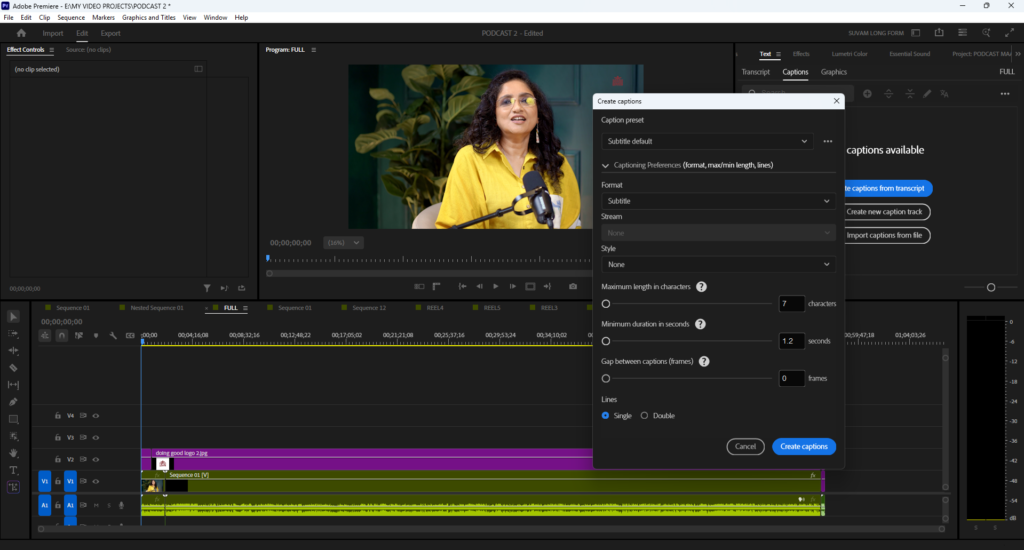Image resolution: width=1024 pixels, height=550 pixels.
Task: Toggle A1 voice-over record microphone
Action: point(121,505)
